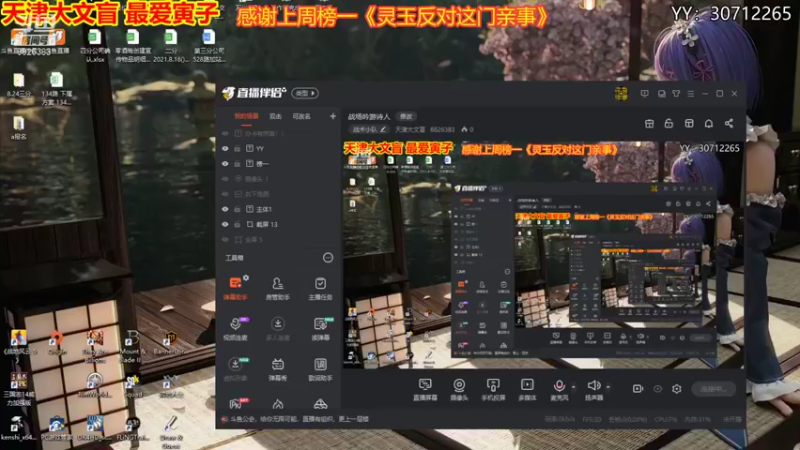Toggle visibility of YY layer
This screenshot has width=800, height=450.
pyautogui.click(x=225, y=148)
